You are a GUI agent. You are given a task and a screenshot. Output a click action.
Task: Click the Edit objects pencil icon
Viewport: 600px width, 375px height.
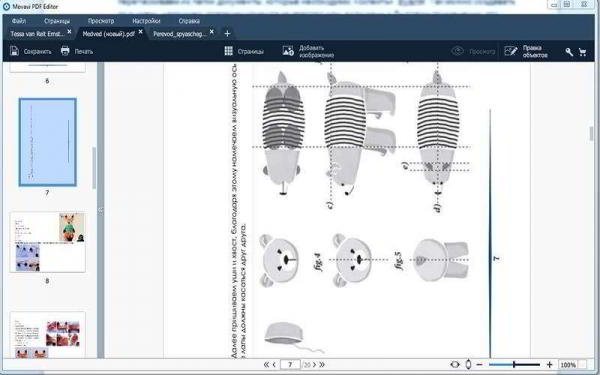(x=511, y=51)
